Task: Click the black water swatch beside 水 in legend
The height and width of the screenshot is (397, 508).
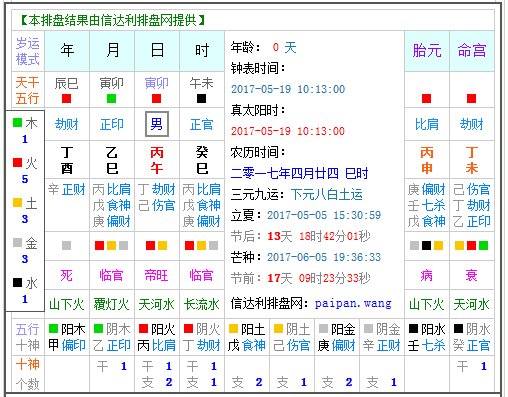Action: (17, 282)
